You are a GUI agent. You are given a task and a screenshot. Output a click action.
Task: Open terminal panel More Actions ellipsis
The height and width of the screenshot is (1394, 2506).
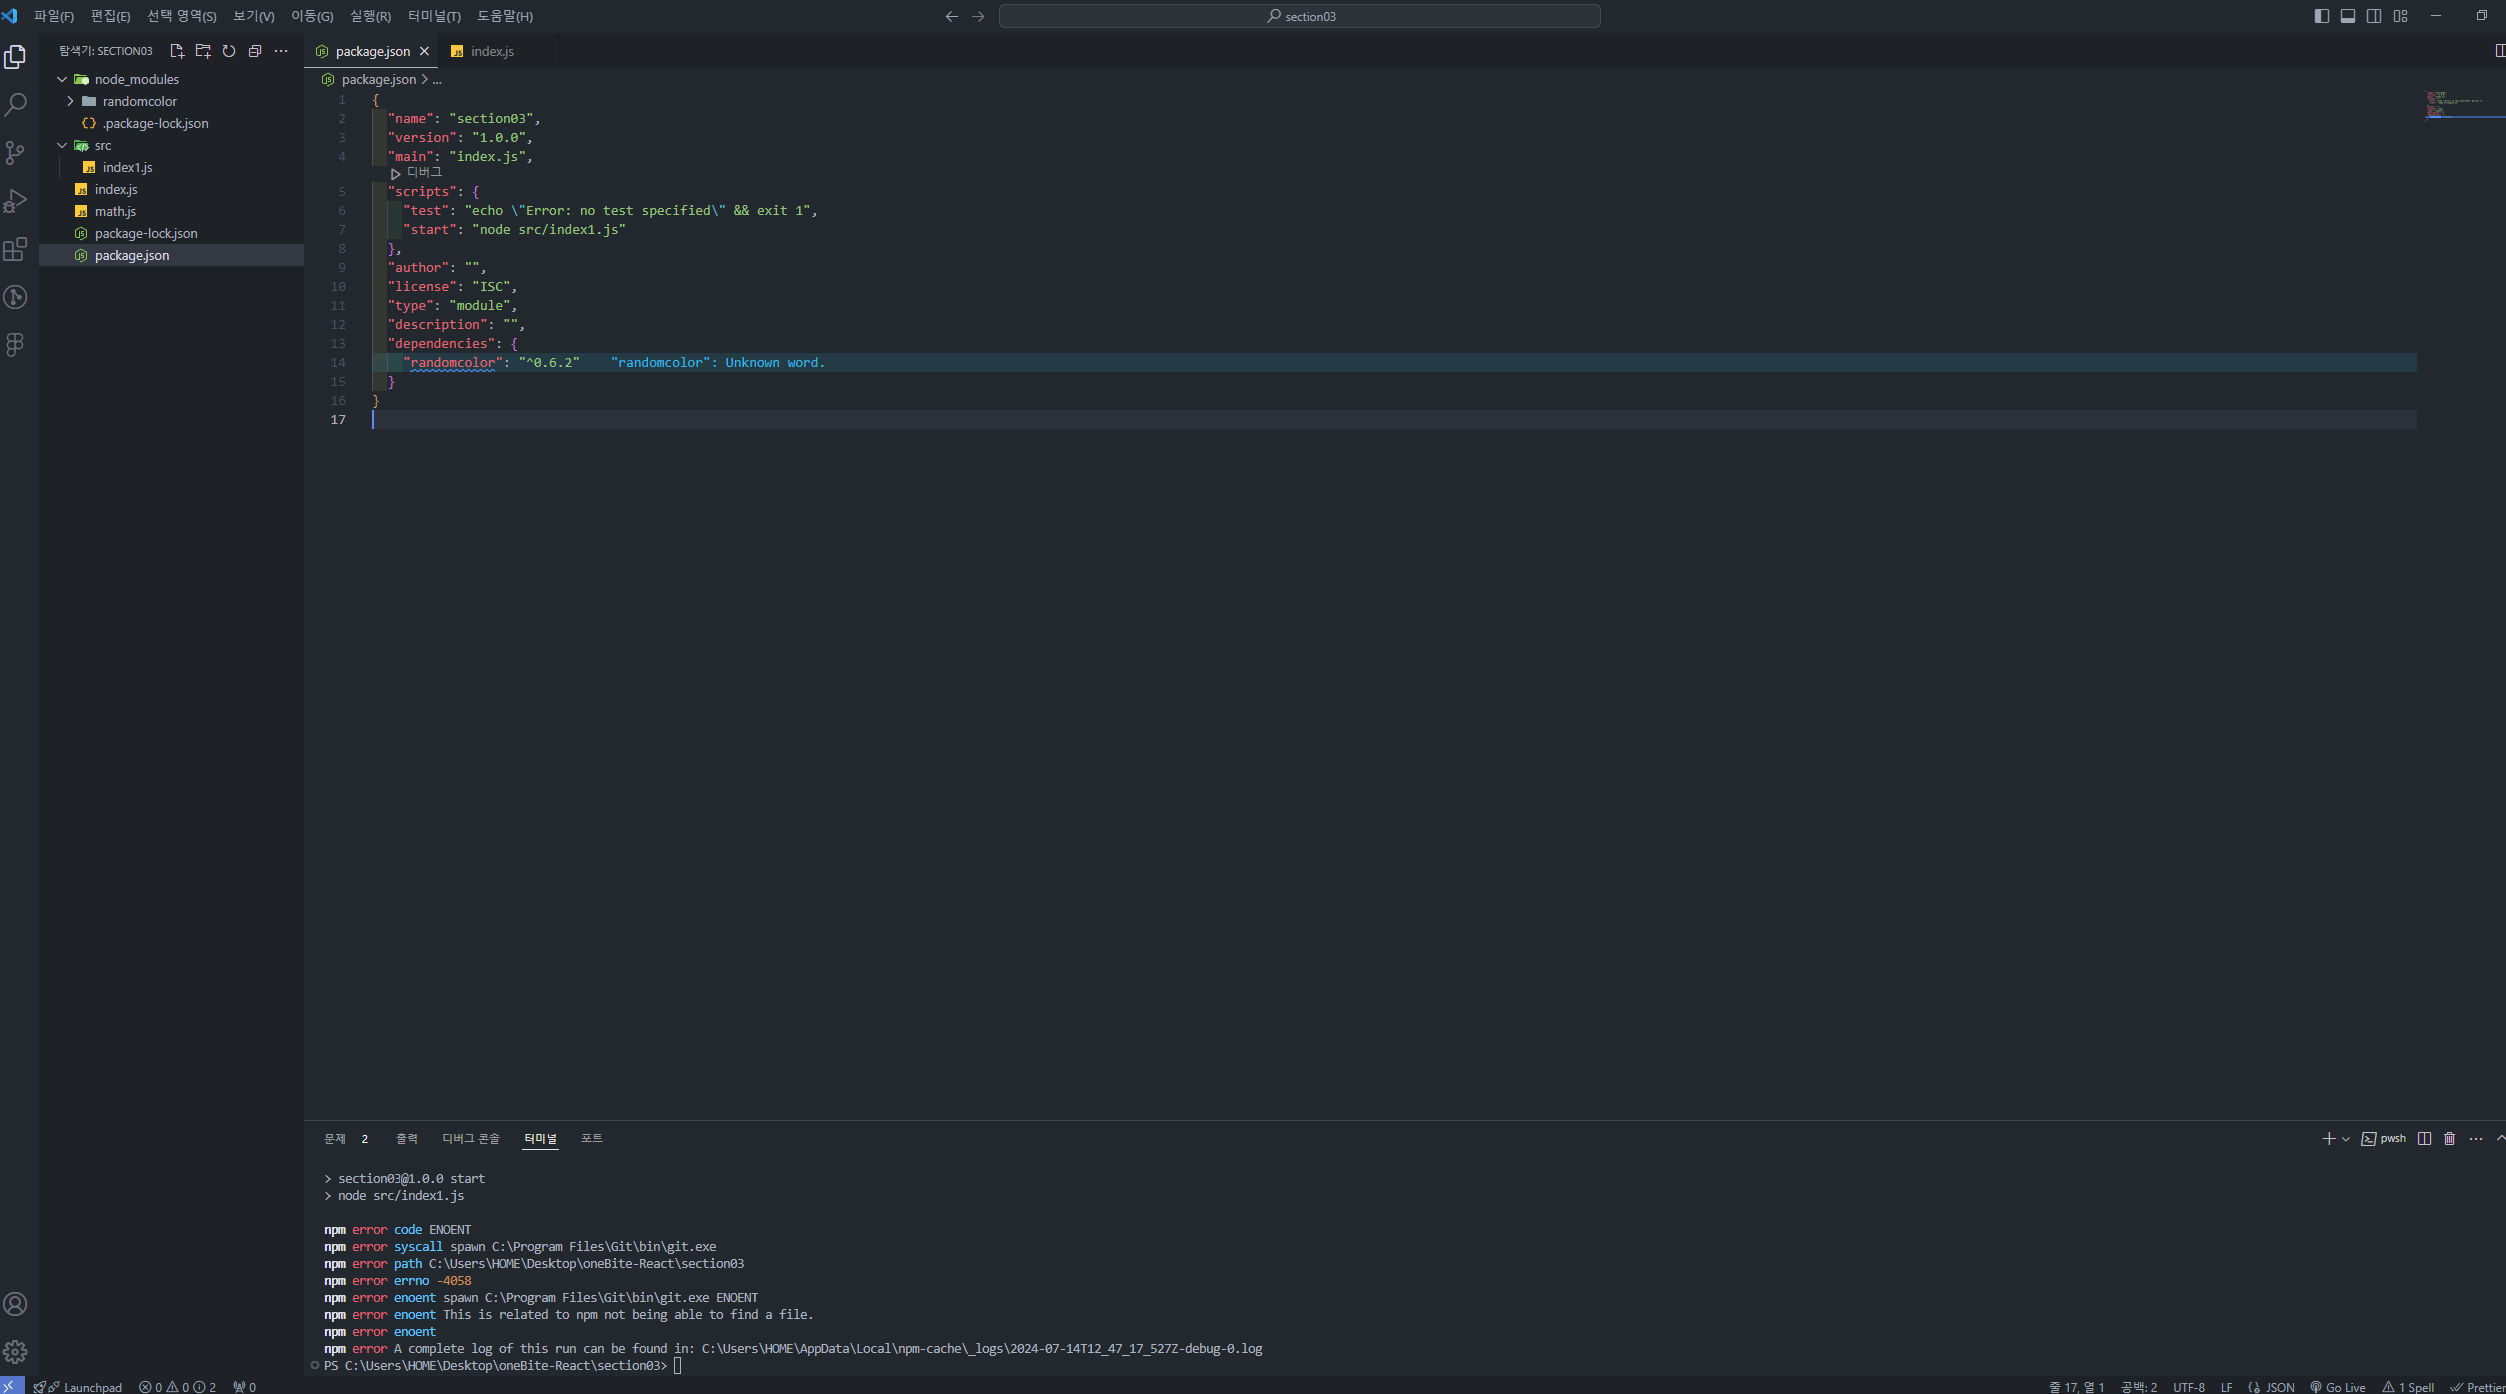click(x=2476, y=1138)
